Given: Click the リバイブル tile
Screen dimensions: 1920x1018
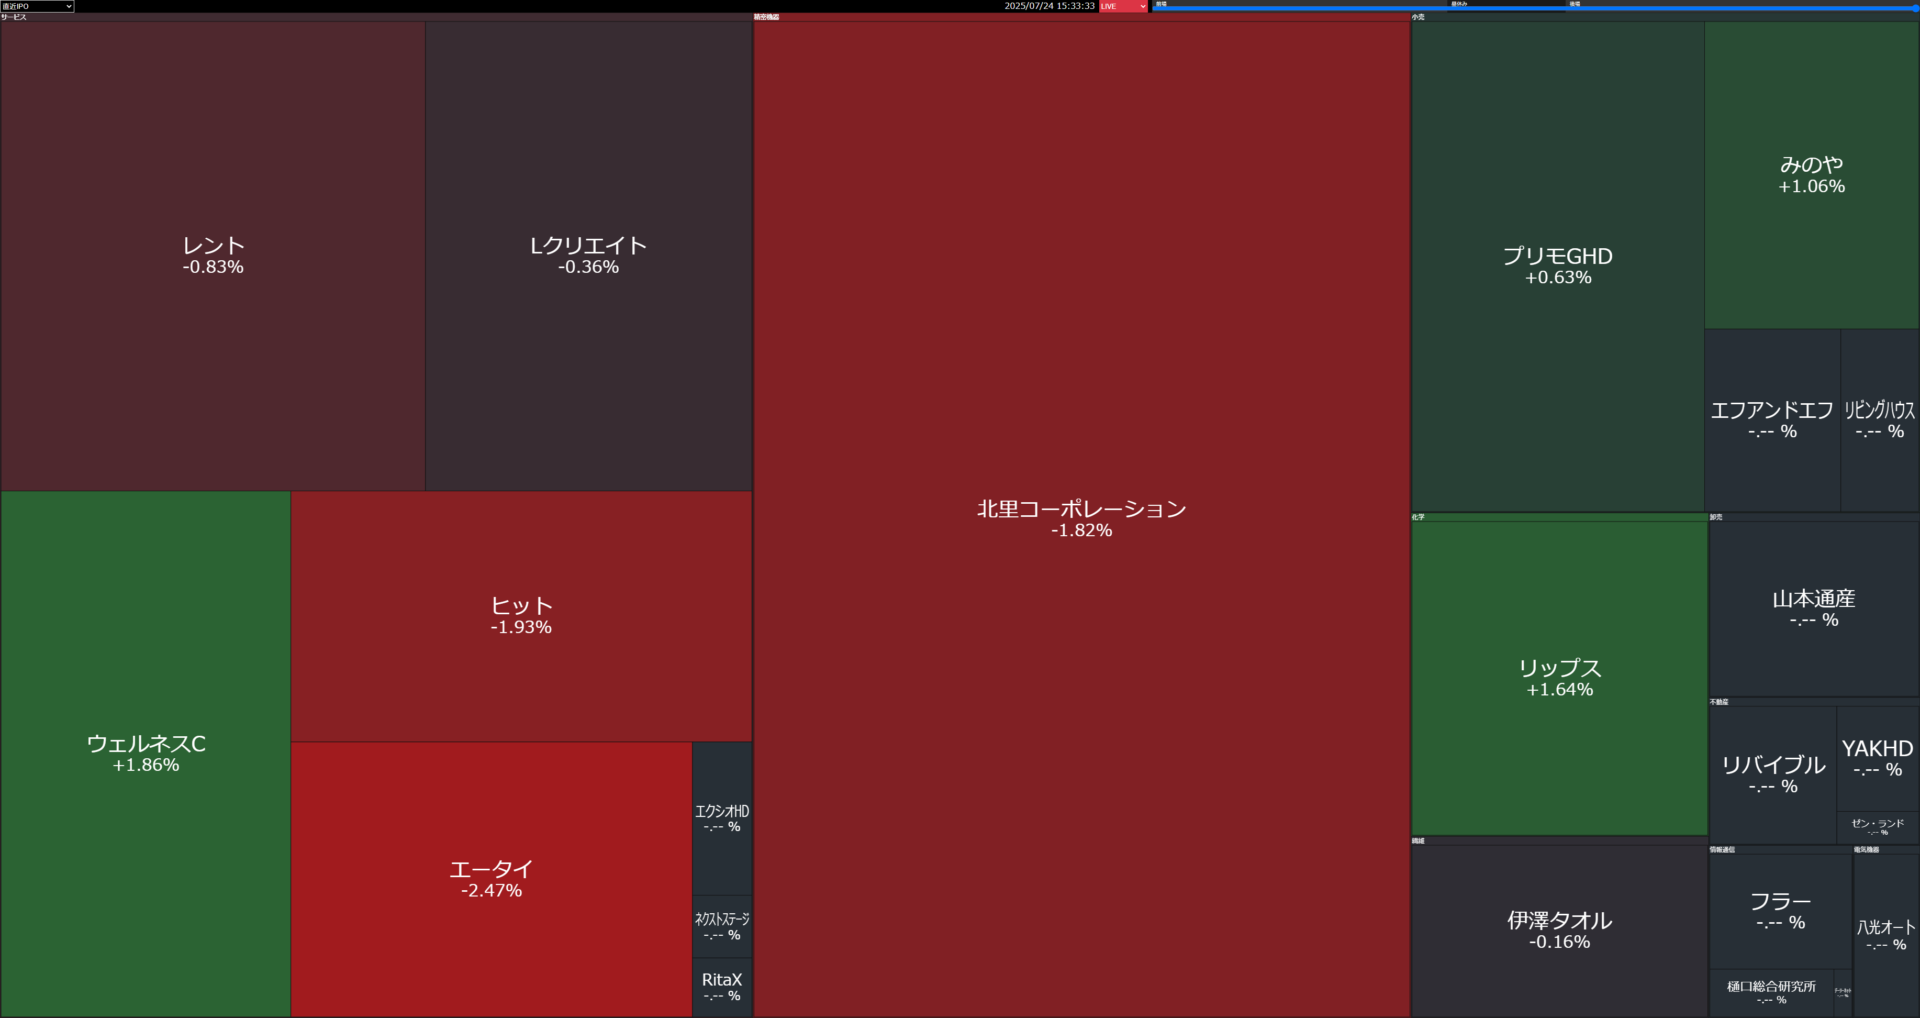Looking at the screenshot, I should tap(1773, 775).
